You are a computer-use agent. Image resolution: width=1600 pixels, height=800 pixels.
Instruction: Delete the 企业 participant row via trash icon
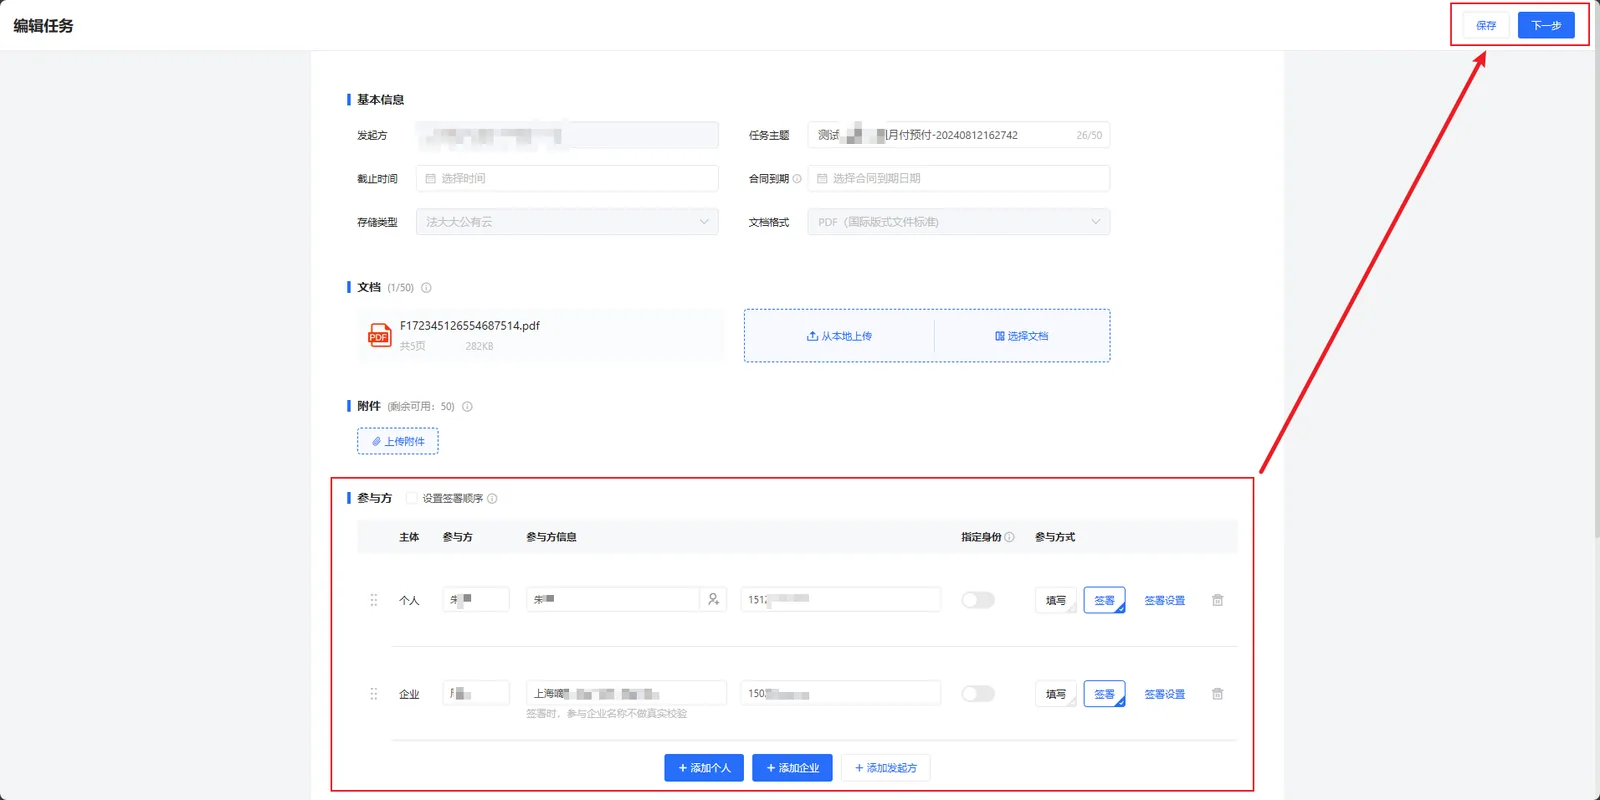[1217, 694]
